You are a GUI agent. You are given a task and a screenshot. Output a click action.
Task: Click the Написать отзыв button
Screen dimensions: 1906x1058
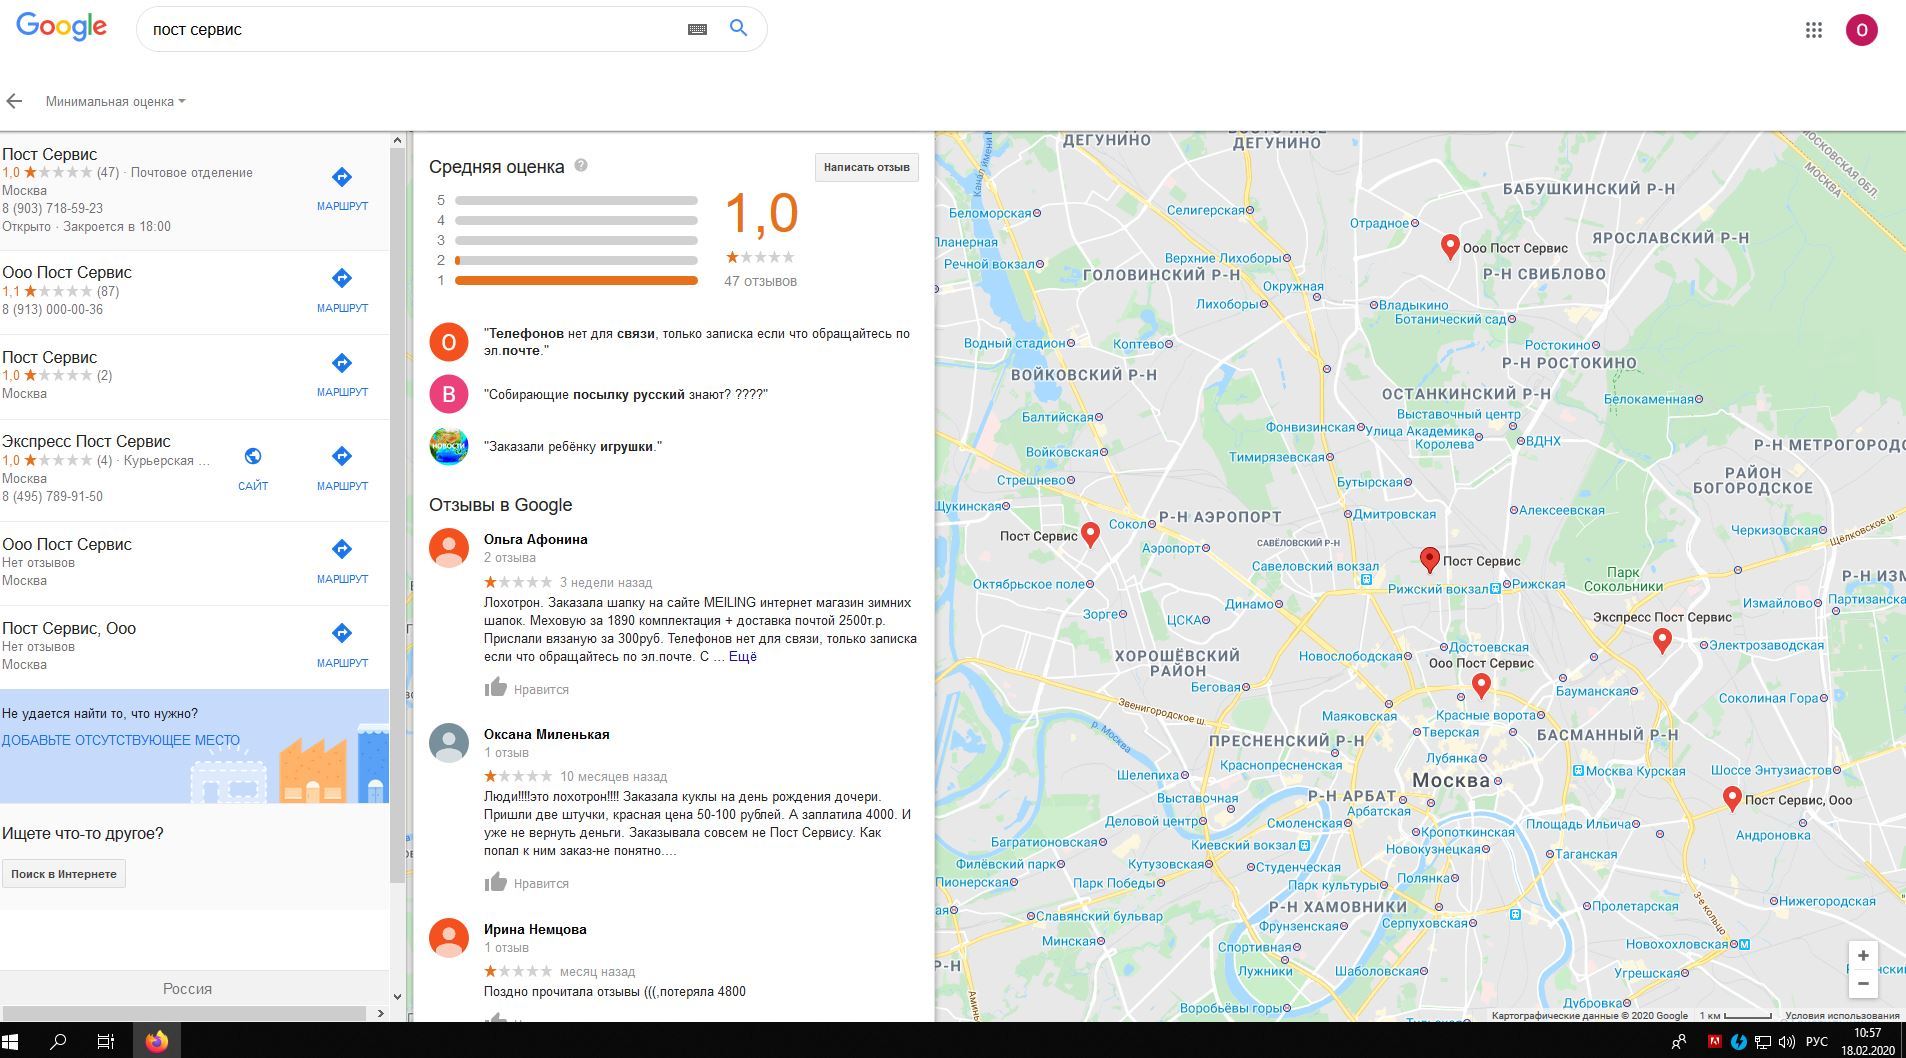pos(866,167)
